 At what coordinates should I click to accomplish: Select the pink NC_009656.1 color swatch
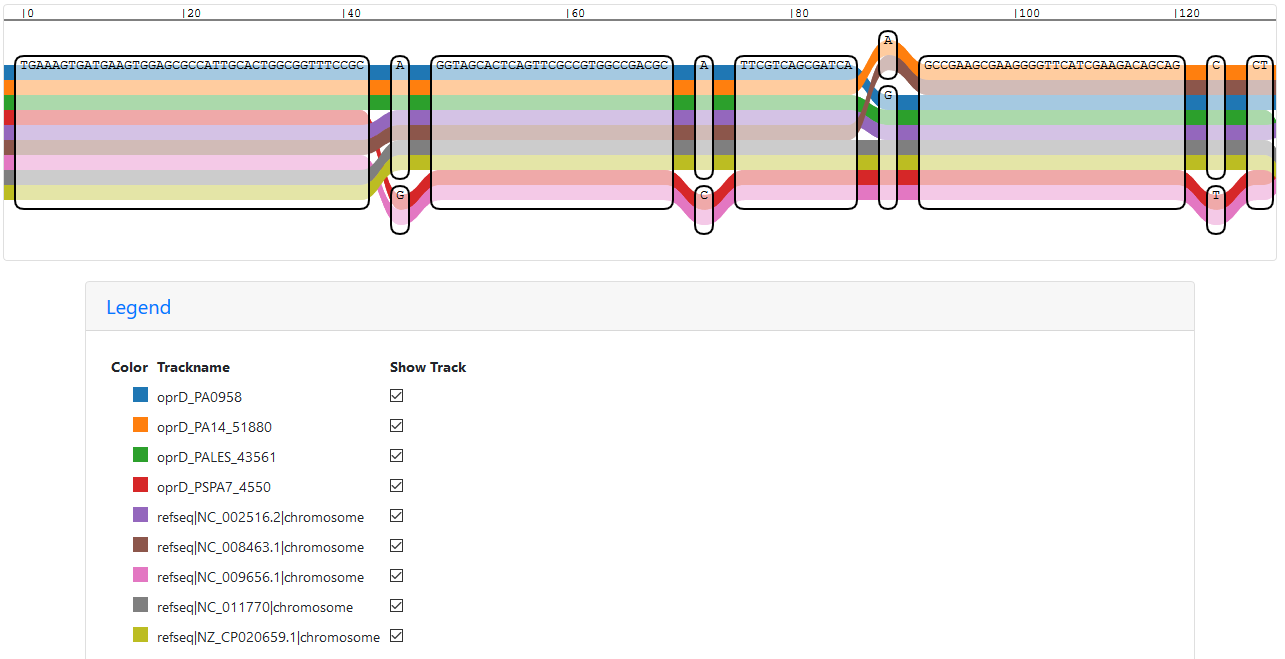[140, 576]
